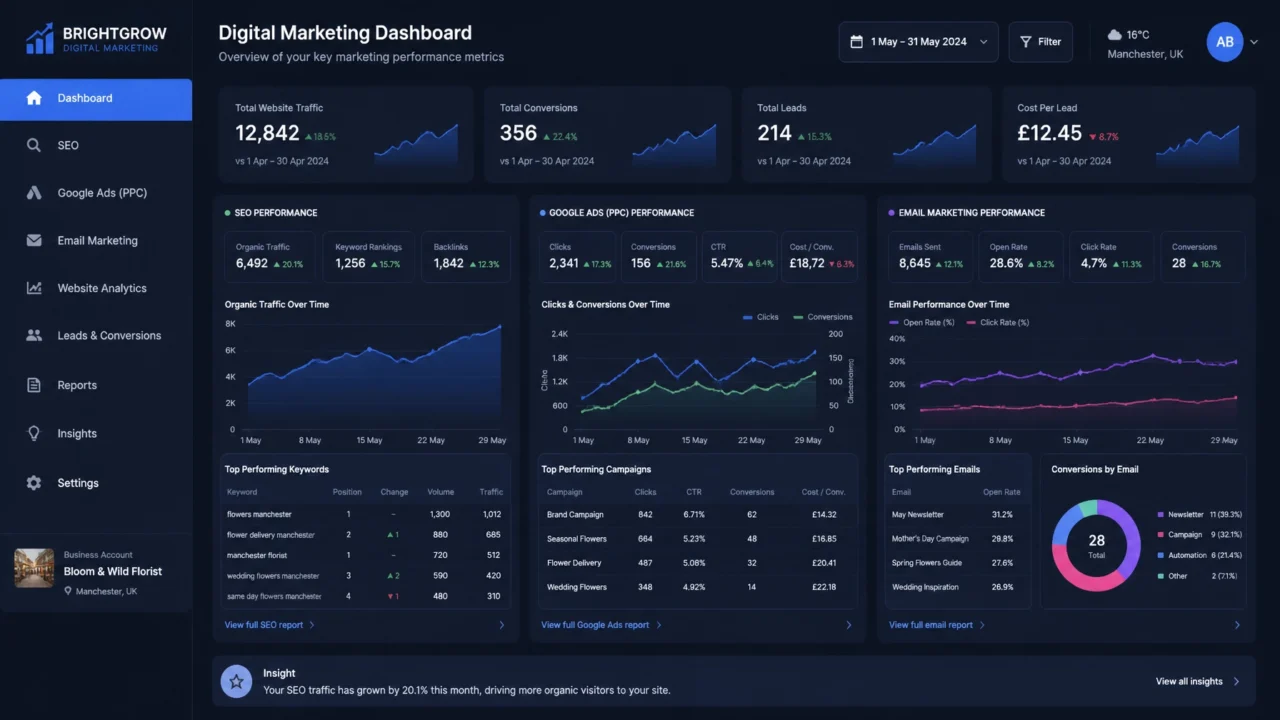Open the Insights lightbulb icon
Viewport: 1280px width, 720px height.
34,433
